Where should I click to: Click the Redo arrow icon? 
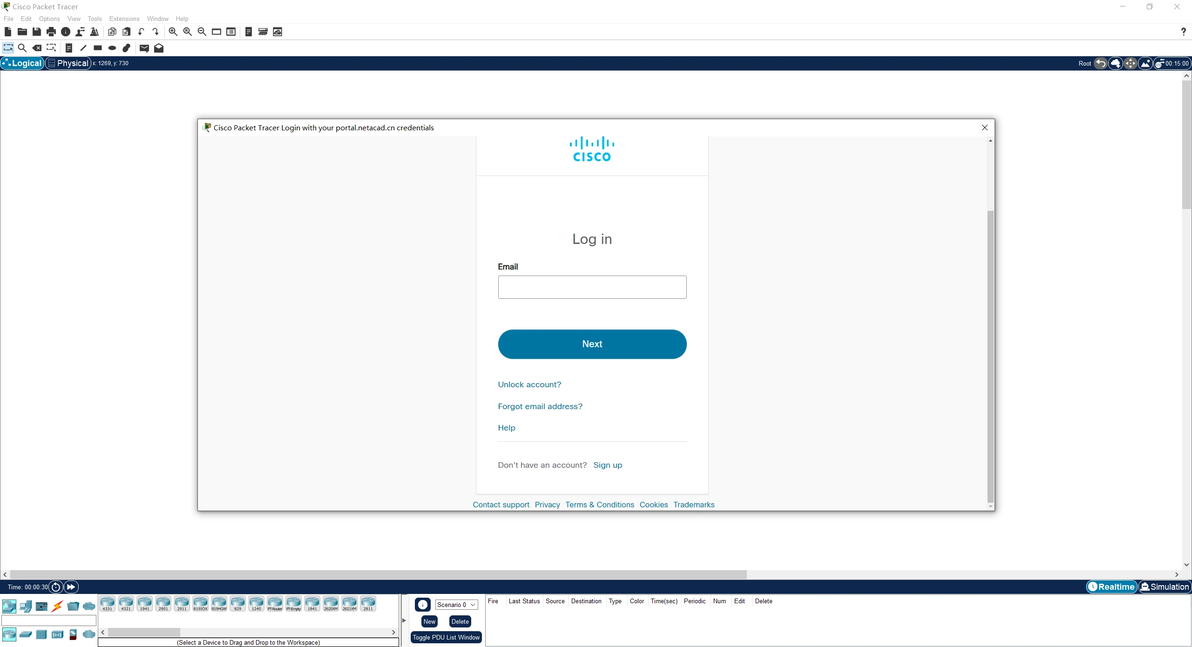pyautogui.click(x=155, y=32)
